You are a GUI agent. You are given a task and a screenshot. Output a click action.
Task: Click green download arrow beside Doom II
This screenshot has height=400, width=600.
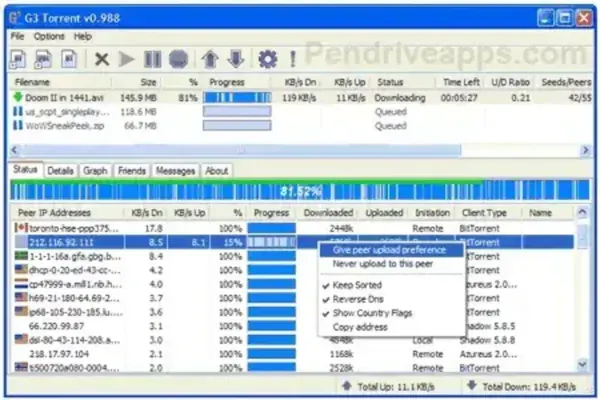pos(18,97)
